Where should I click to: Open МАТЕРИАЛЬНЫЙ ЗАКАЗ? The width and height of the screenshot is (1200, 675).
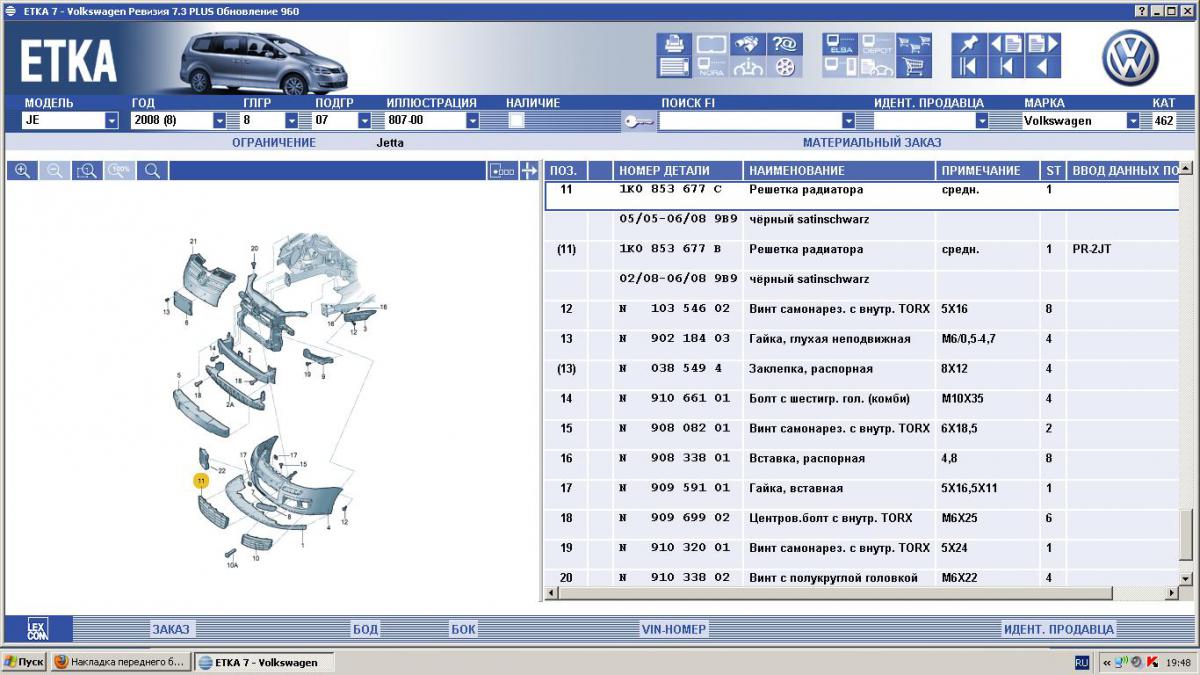[x=872, y=143]
